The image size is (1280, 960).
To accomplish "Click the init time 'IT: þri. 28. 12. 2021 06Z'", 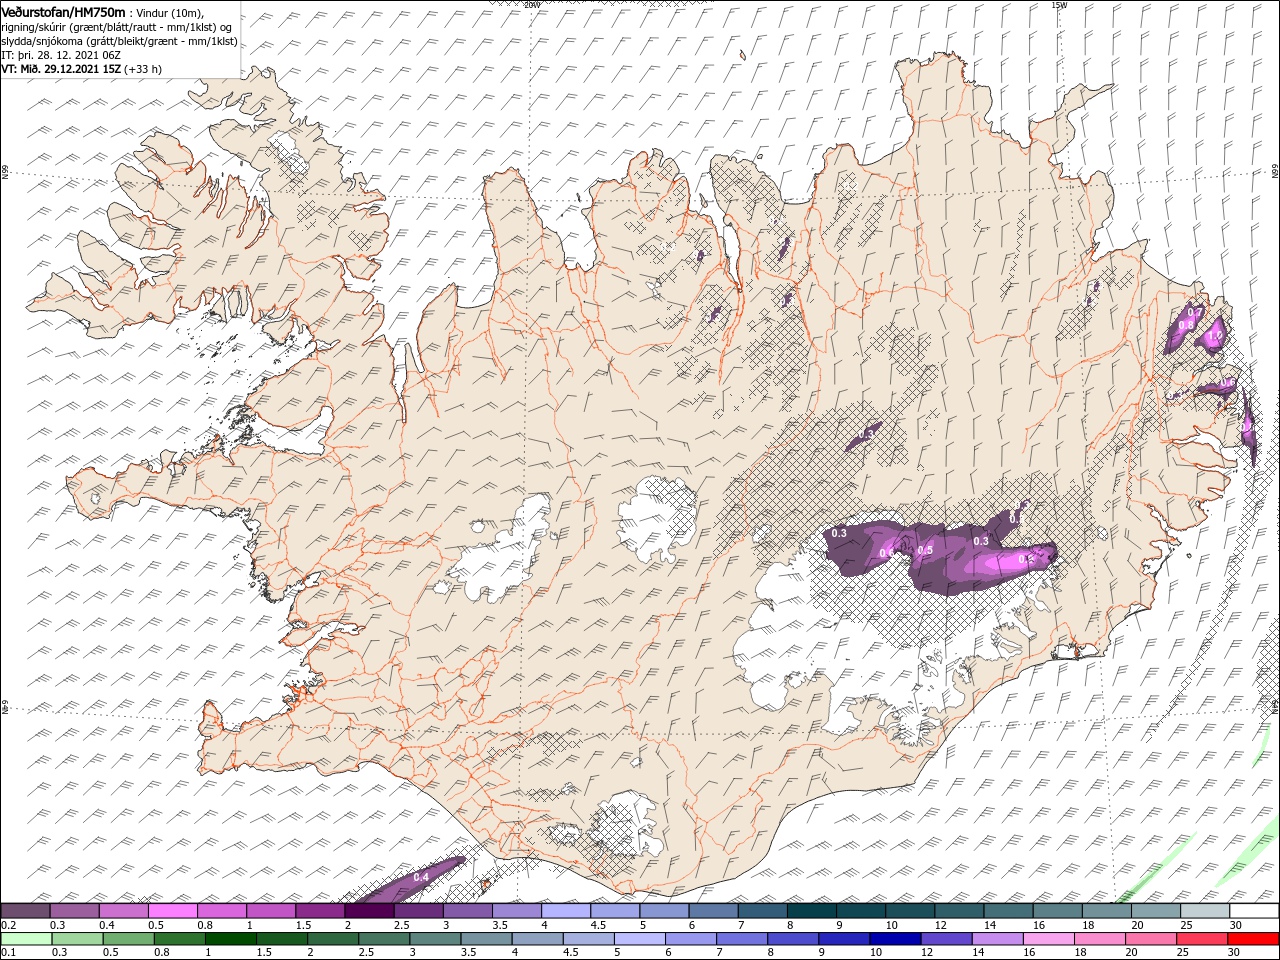I will (60, 55).
